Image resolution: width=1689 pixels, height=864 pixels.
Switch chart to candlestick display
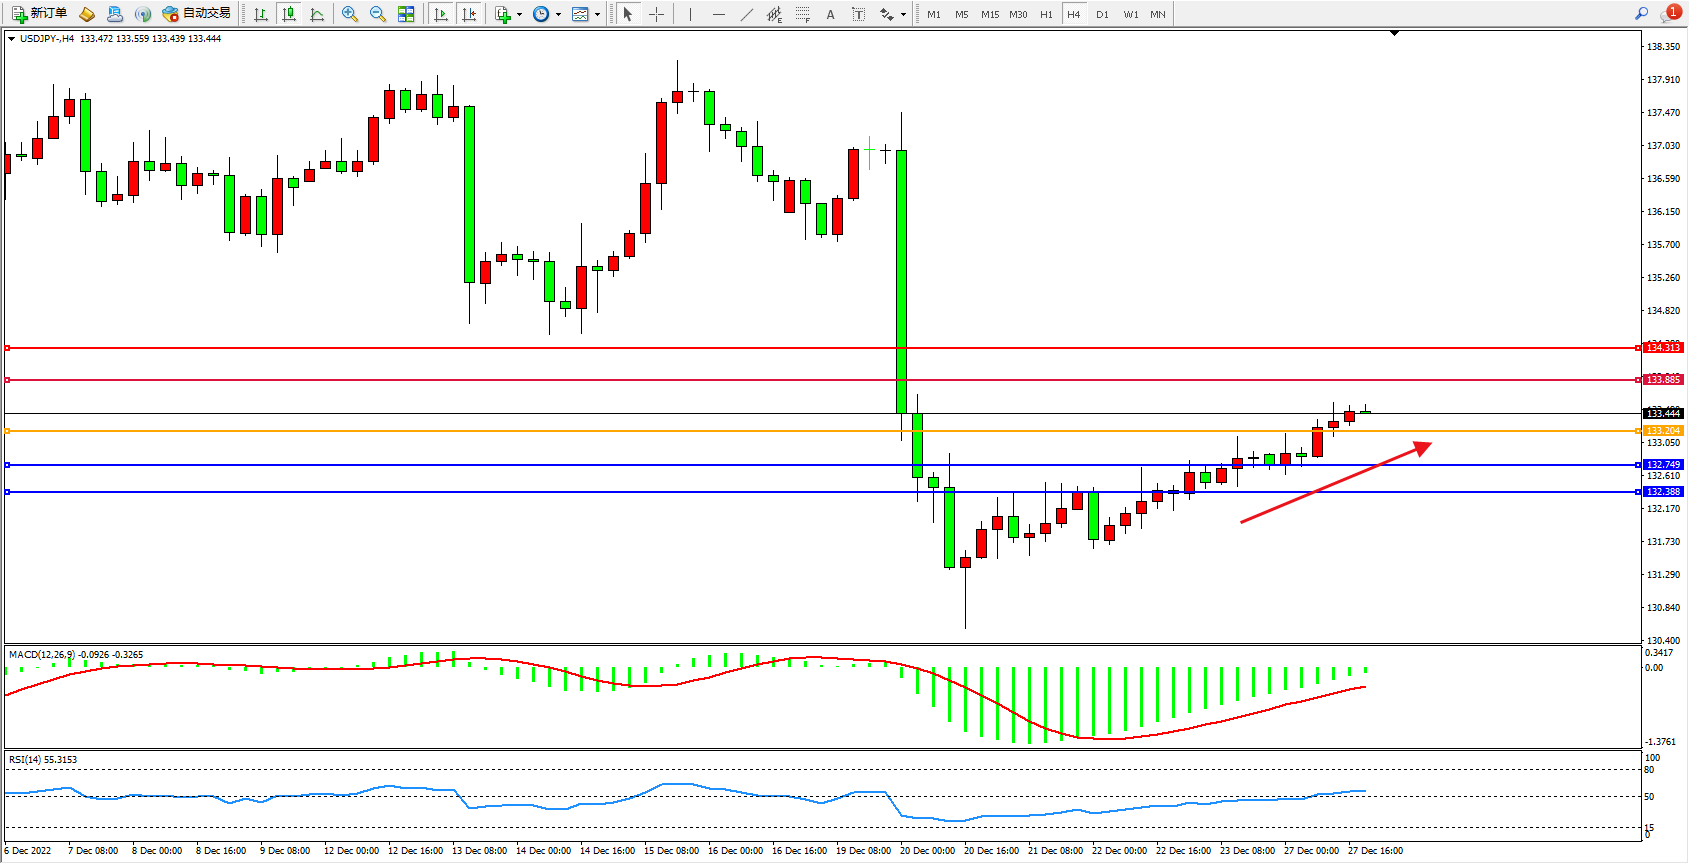[289, 14]
